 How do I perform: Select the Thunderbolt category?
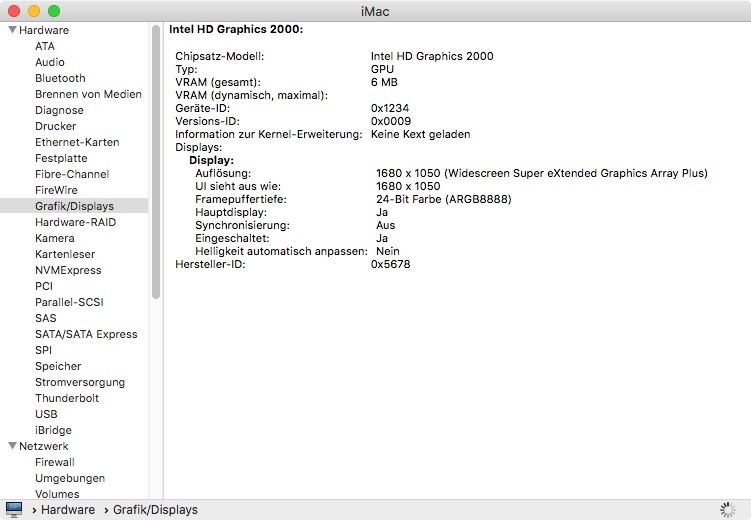pyautogui.click(x=67, y=398)
